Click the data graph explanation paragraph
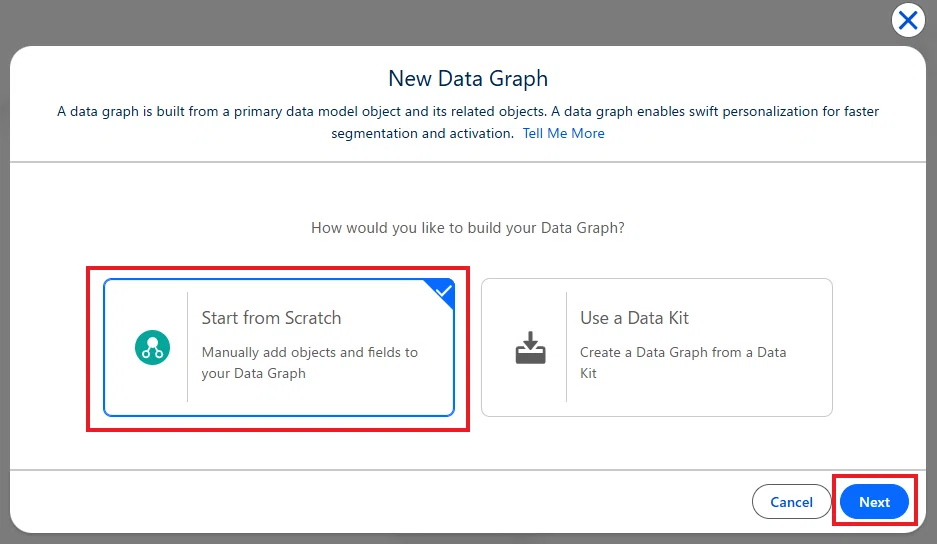This screenshot has height=544, width=937. click(468, 122)
